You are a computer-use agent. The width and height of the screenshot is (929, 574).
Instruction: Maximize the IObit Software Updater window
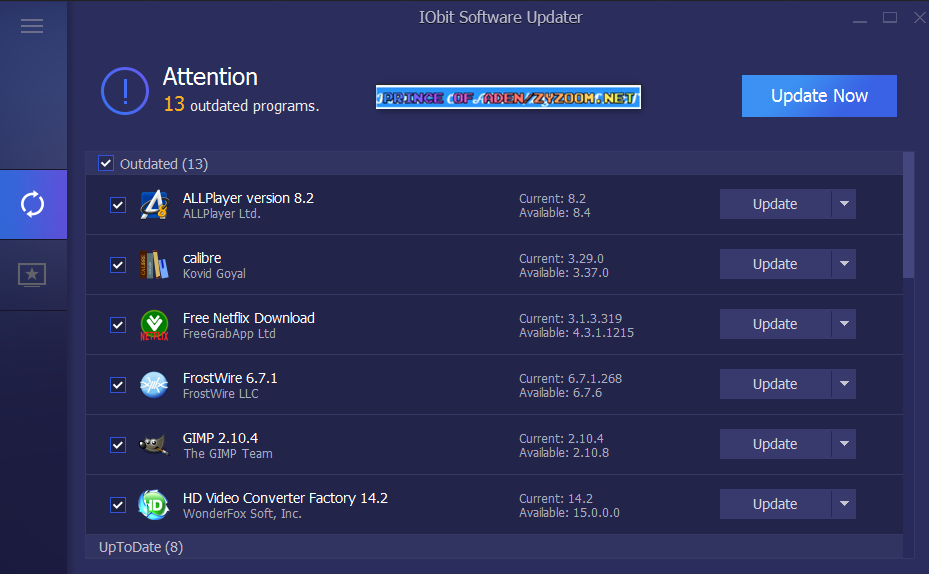click(890, 18)
